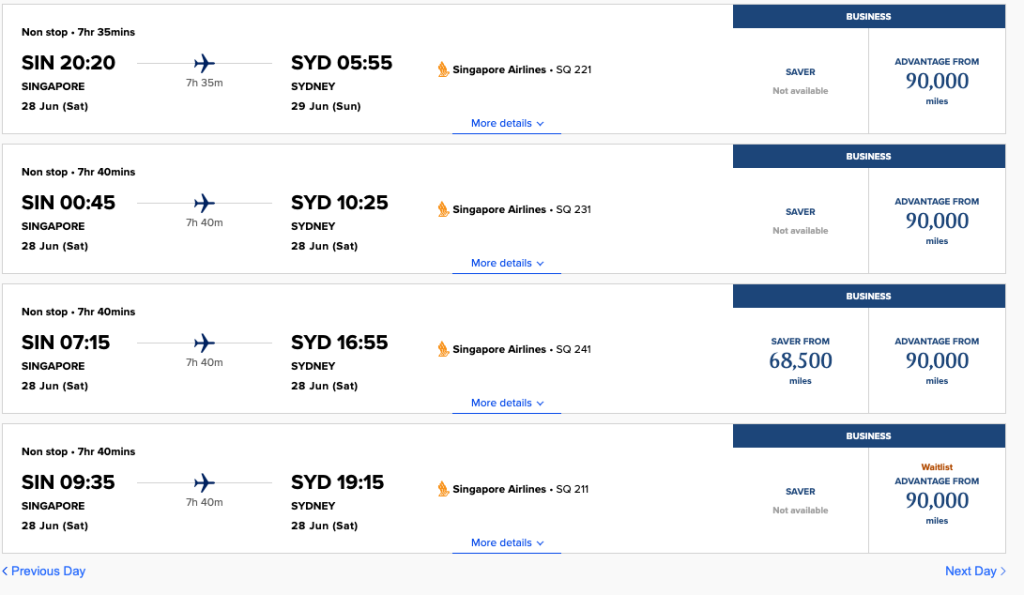Expand More details for flight SQ 241
The width and height of the screenshot is (1024, 595).
[507, 403]
